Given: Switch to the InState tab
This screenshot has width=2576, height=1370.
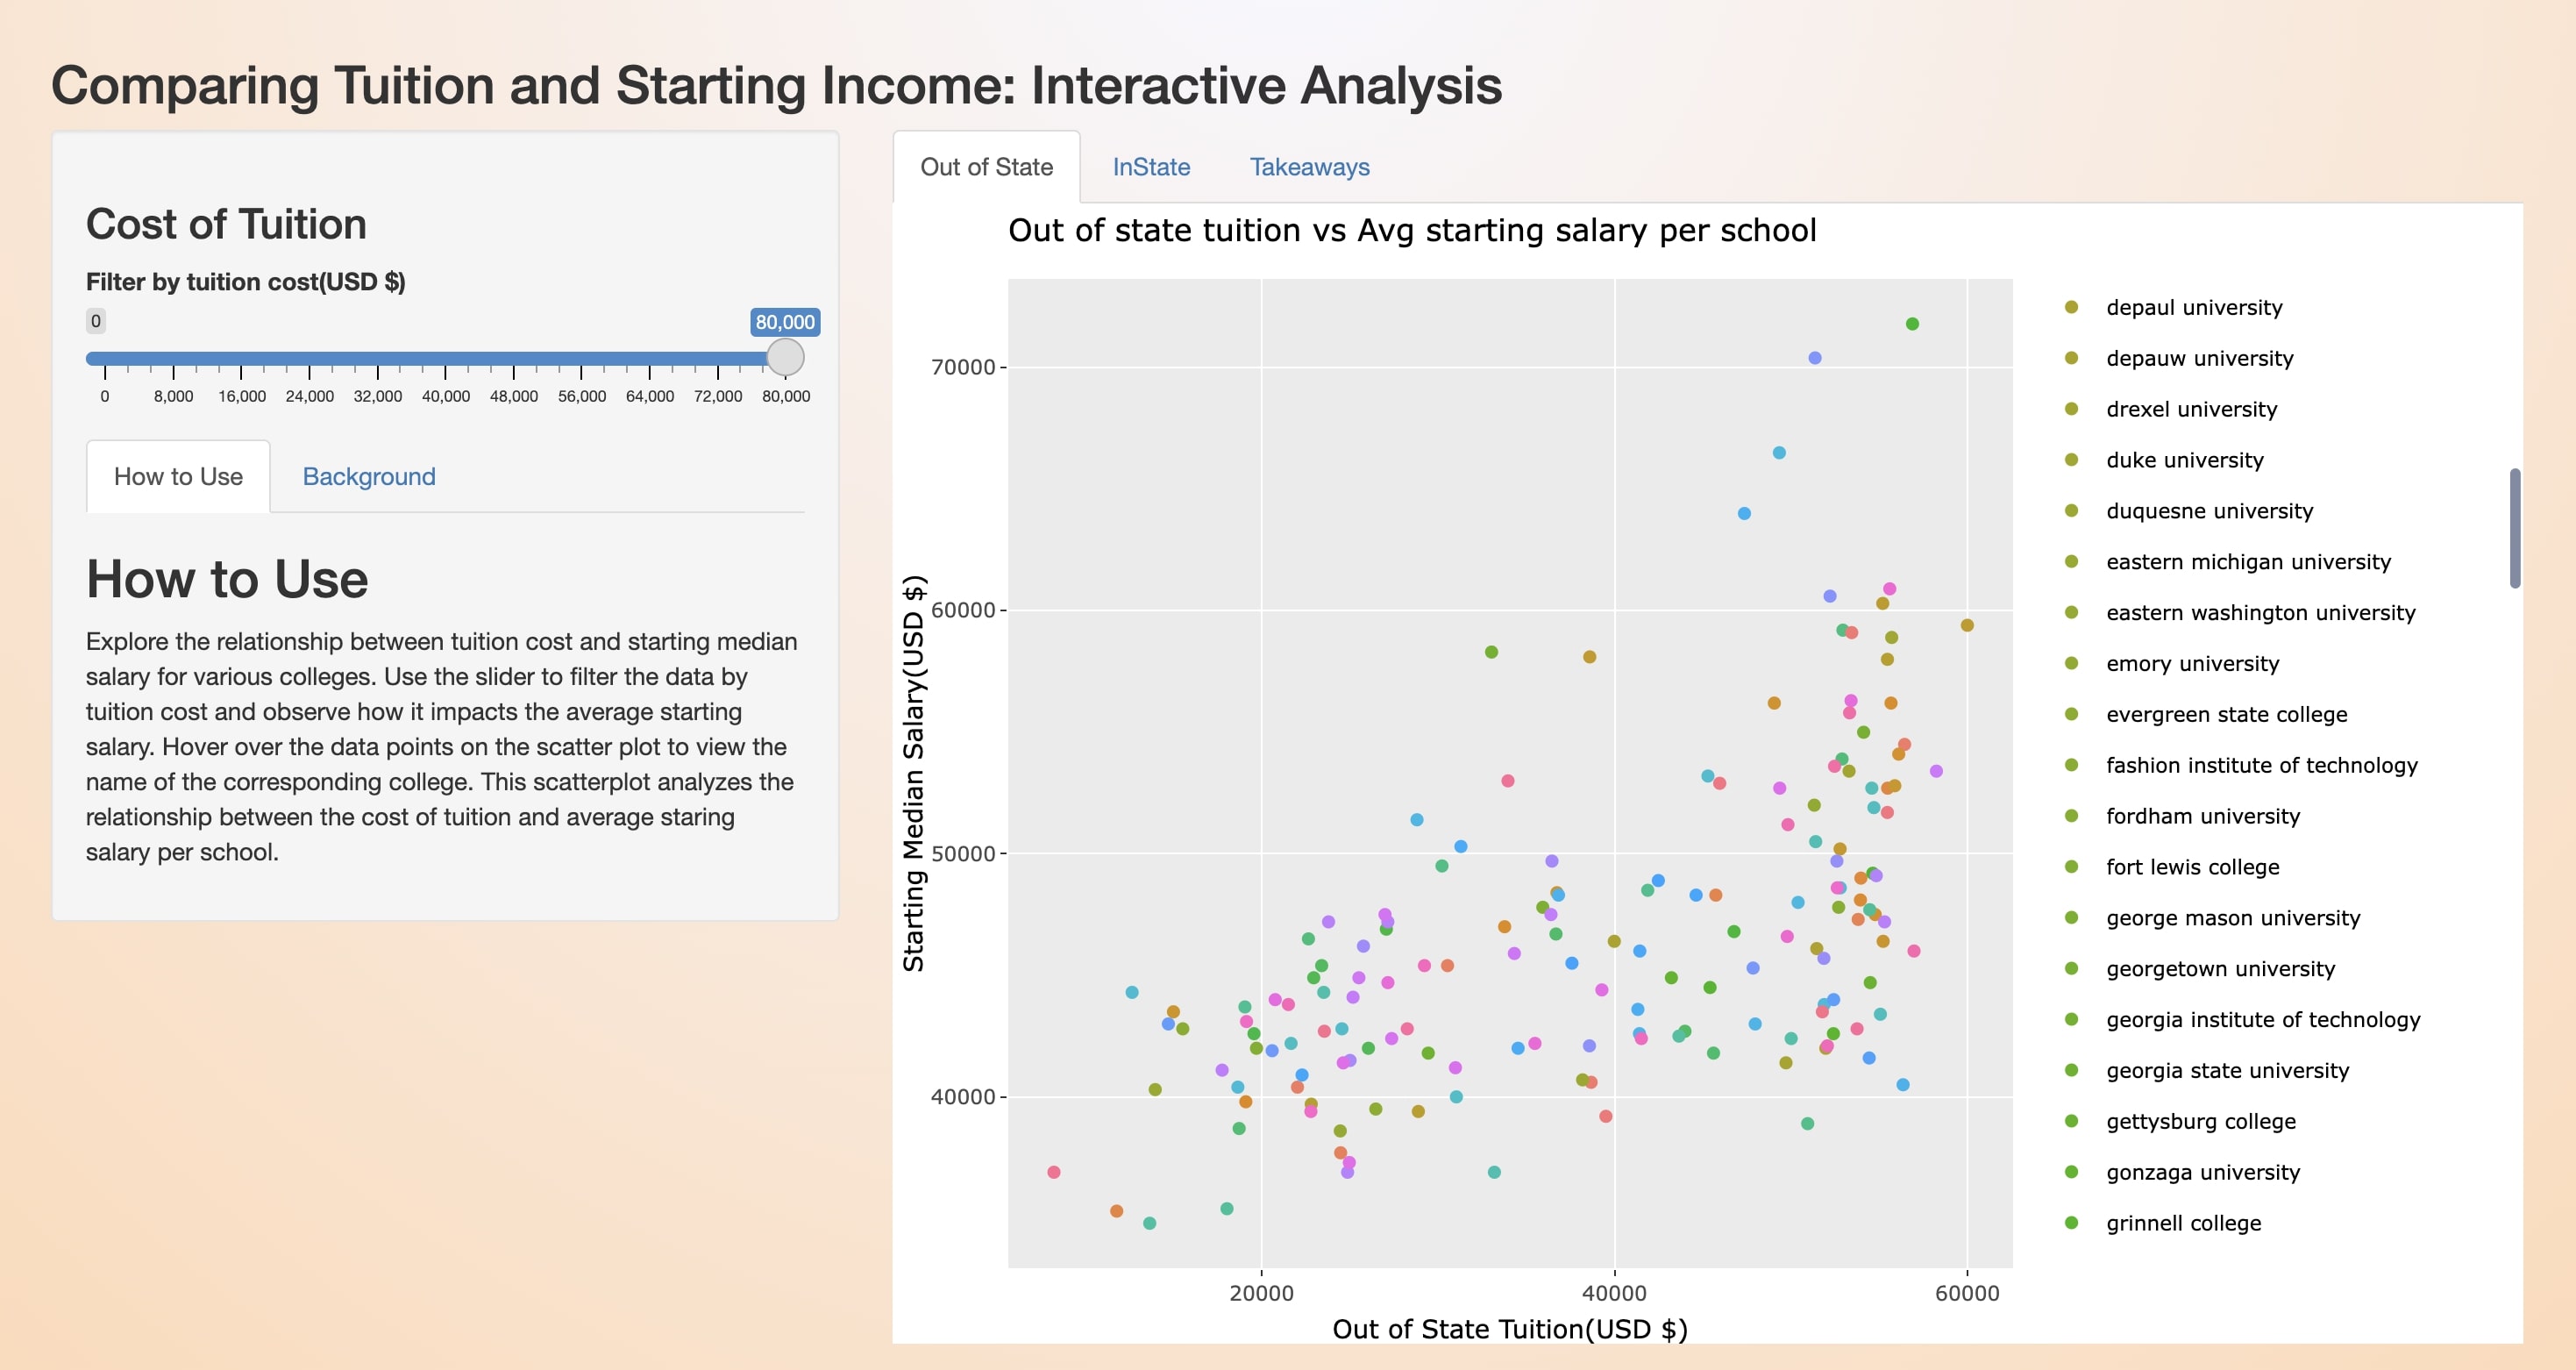Looking at the screenshot, I should click(1151, 167).
